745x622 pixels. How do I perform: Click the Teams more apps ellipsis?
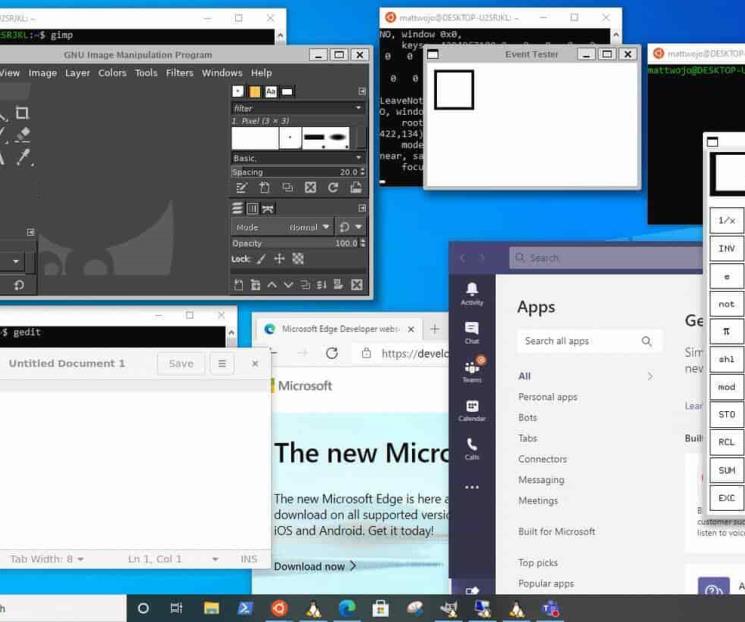(472, 488)
